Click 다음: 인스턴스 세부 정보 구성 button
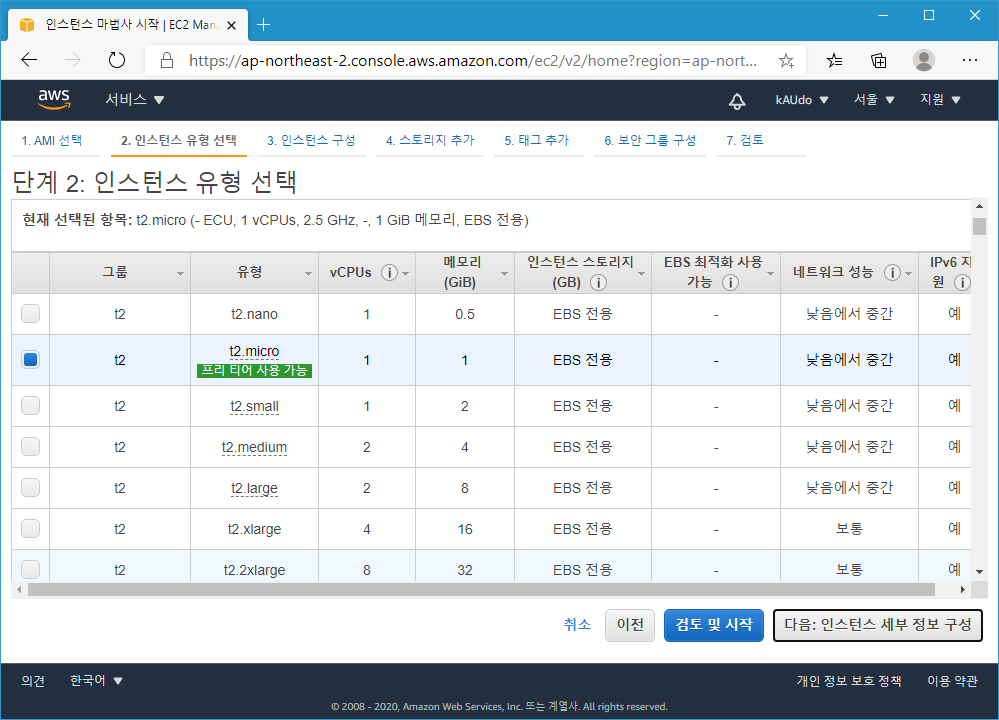This screenshot has height=720, width=999. coord(877,625)
